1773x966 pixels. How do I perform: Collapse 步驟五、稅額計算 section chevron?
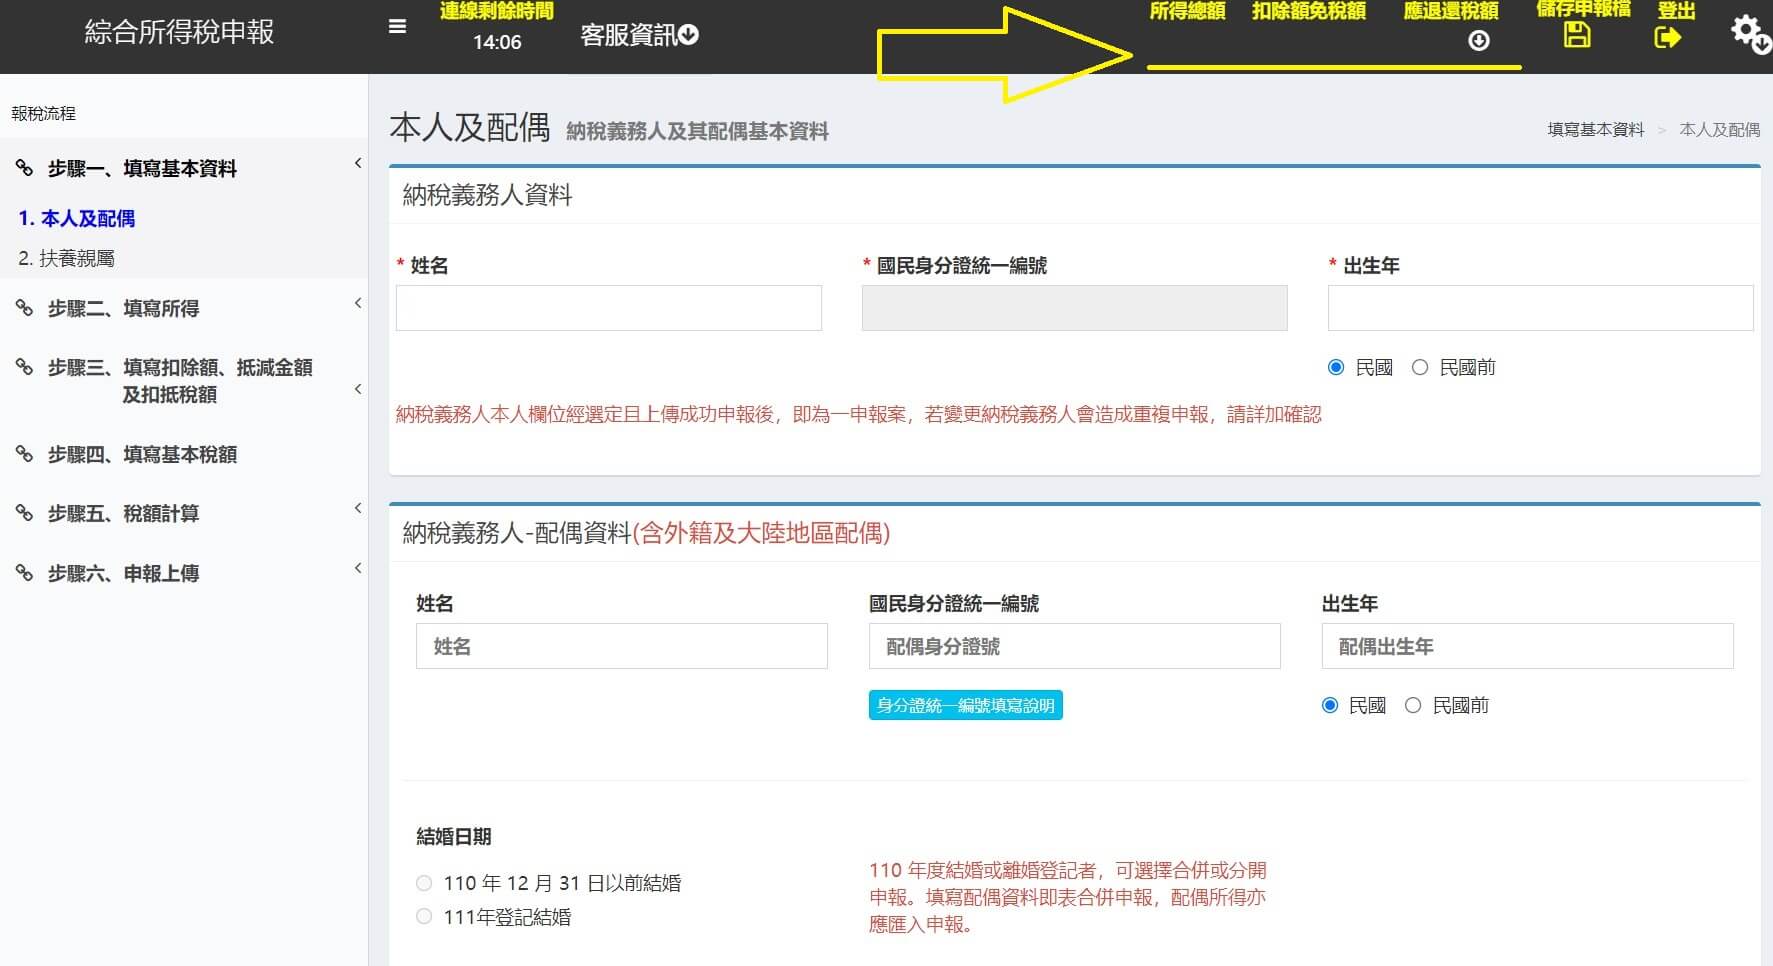(358, 508)
